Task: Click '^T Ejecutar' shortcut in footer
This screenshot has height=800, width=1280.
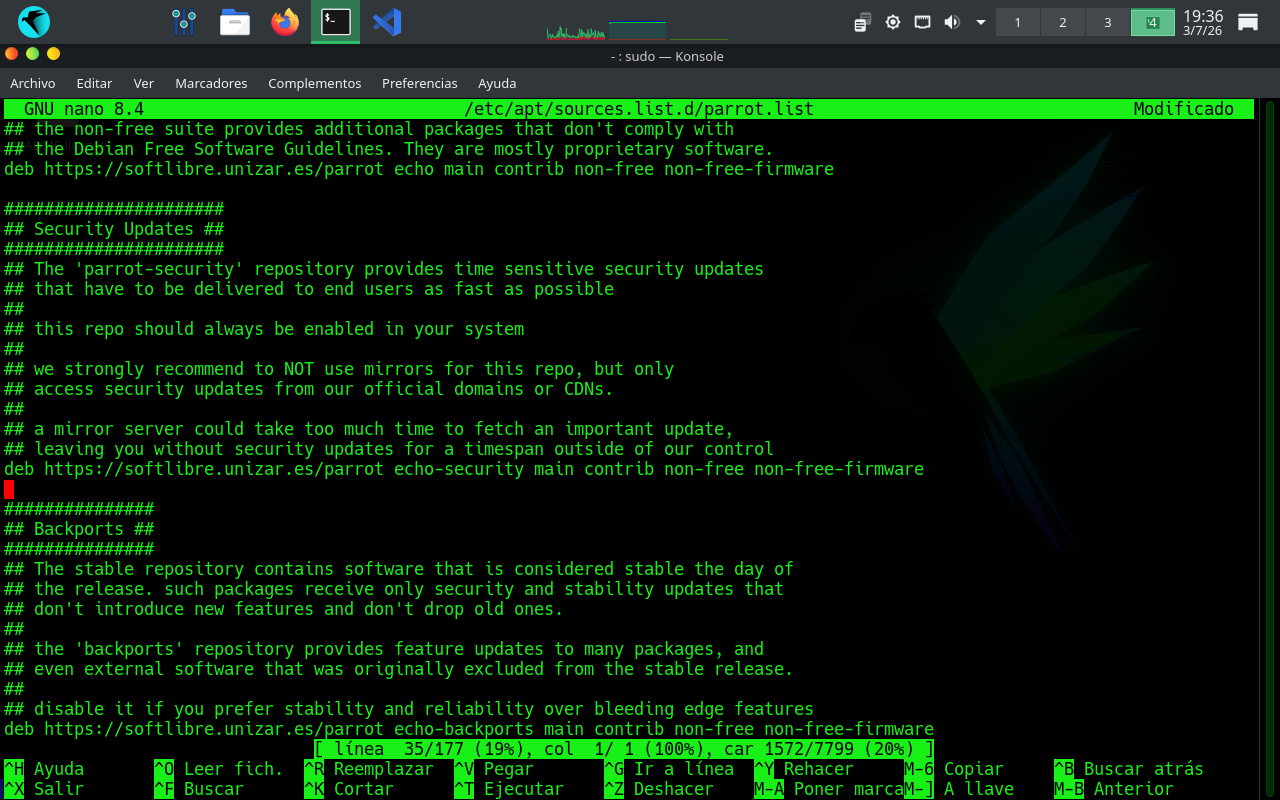Action: (x=509, y=789)
